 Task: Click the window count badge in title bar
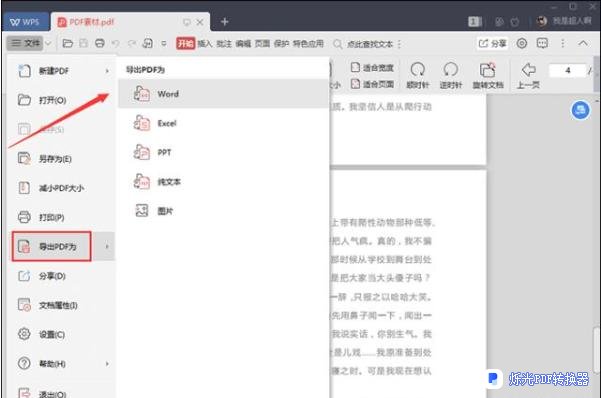click(475, 21)
